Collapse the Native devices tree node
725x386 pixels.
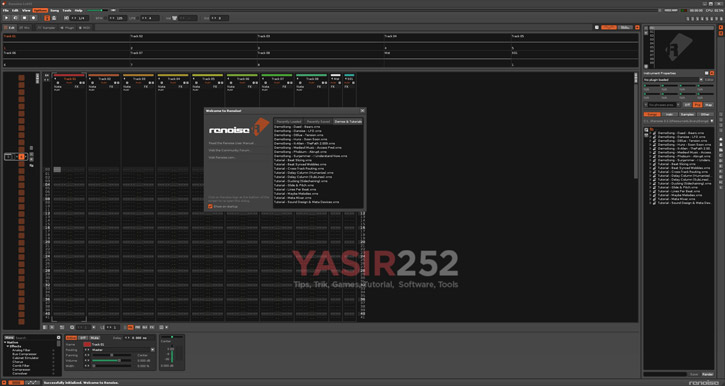[5, 343]
